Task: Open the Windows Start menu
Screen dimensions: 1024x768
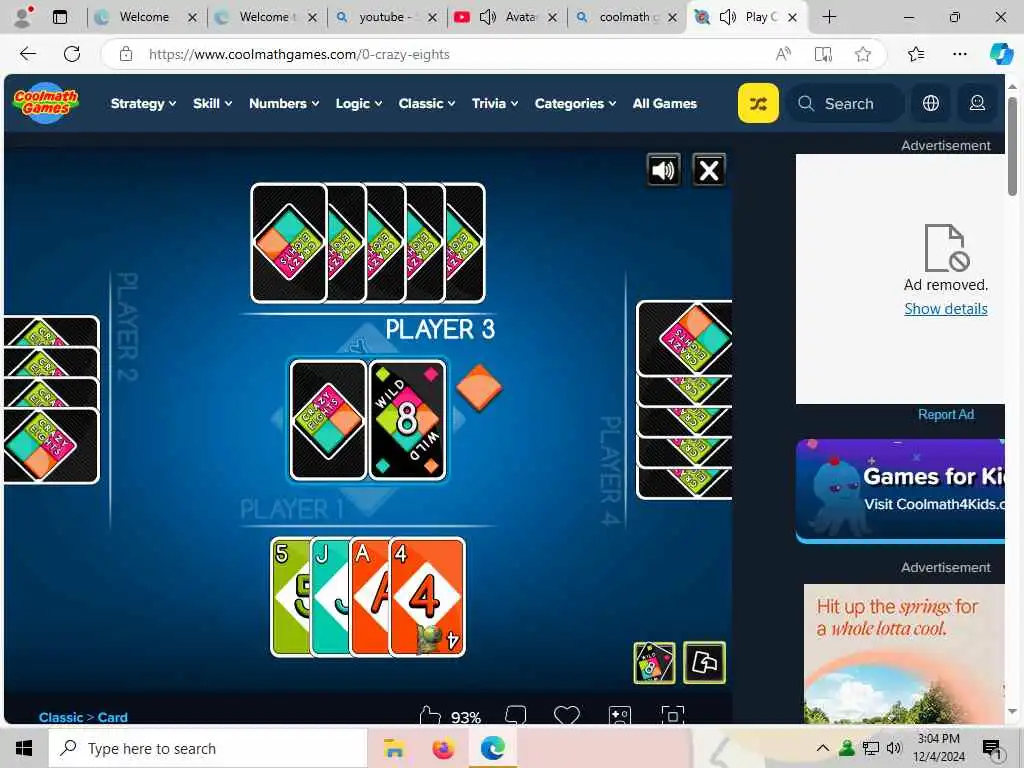Action: pos(24,748)
